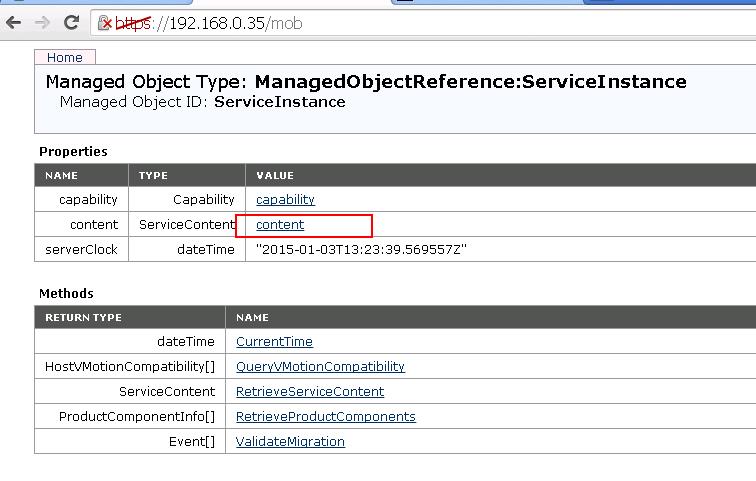Open the QueryVMotionCompatibility method link

(320, 367)
